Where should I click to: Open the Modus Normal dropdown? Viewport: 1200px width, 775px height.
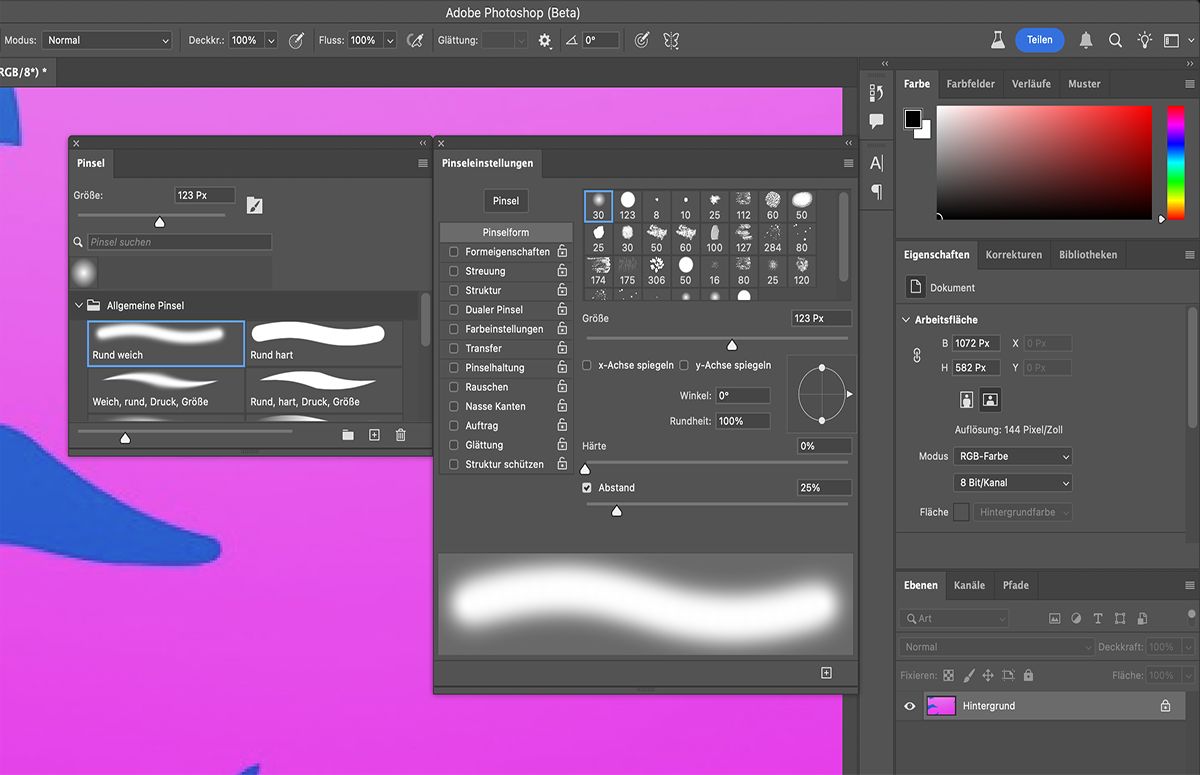click(x=107, y=40)
